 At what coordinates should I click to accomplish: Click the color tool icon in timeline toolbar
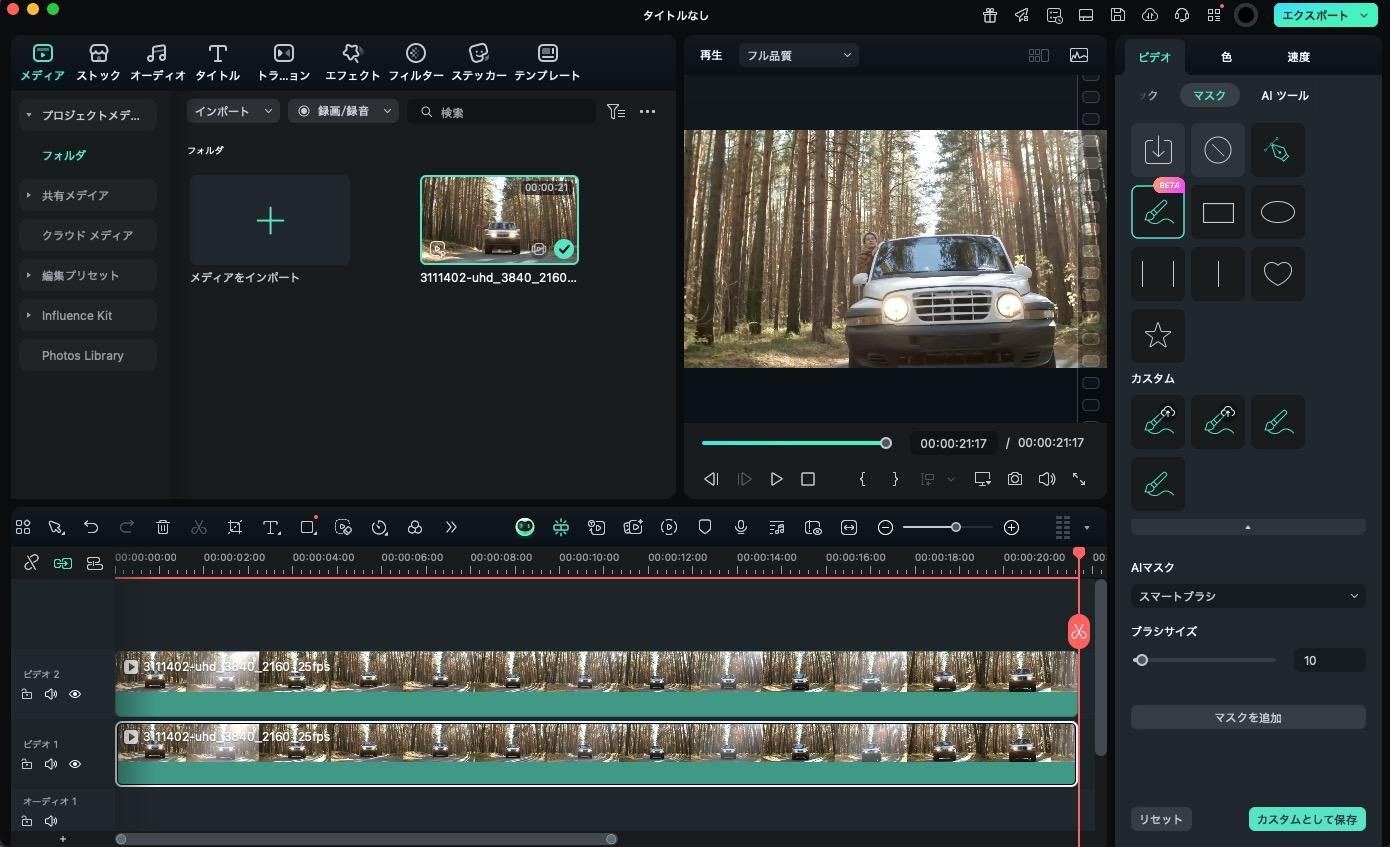coord(415,527)
